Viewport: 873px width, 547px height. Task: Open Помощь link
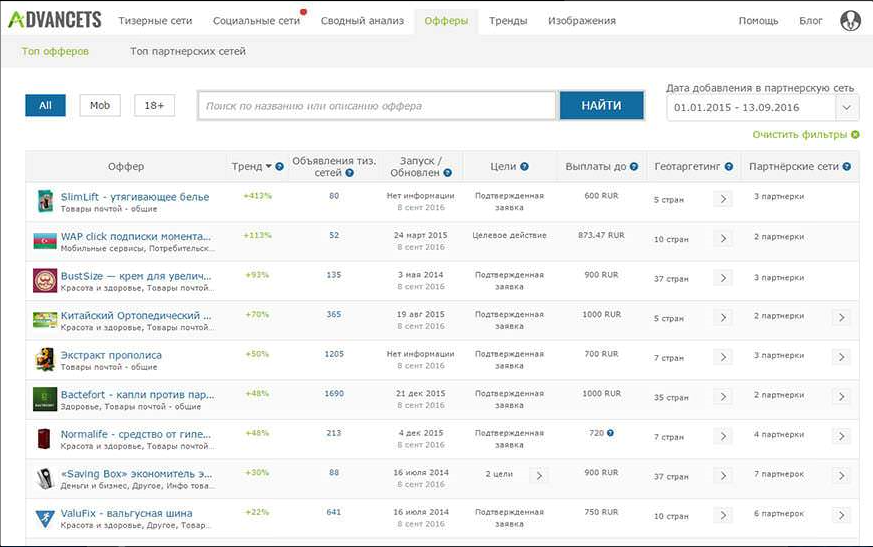point(758,21)
